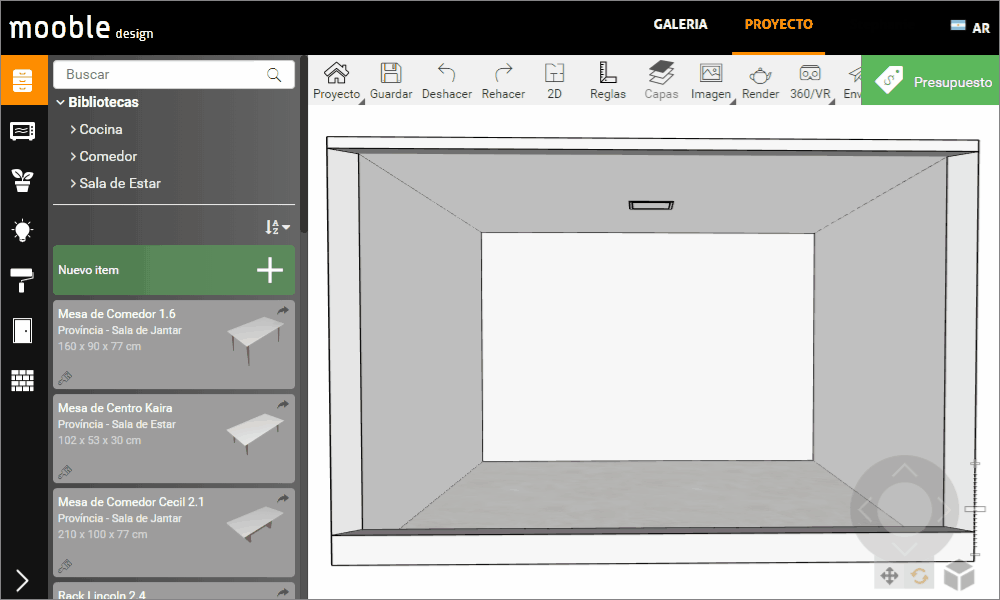
Task: Click Rehacer redo button
Action: click(x=503, y=81)
